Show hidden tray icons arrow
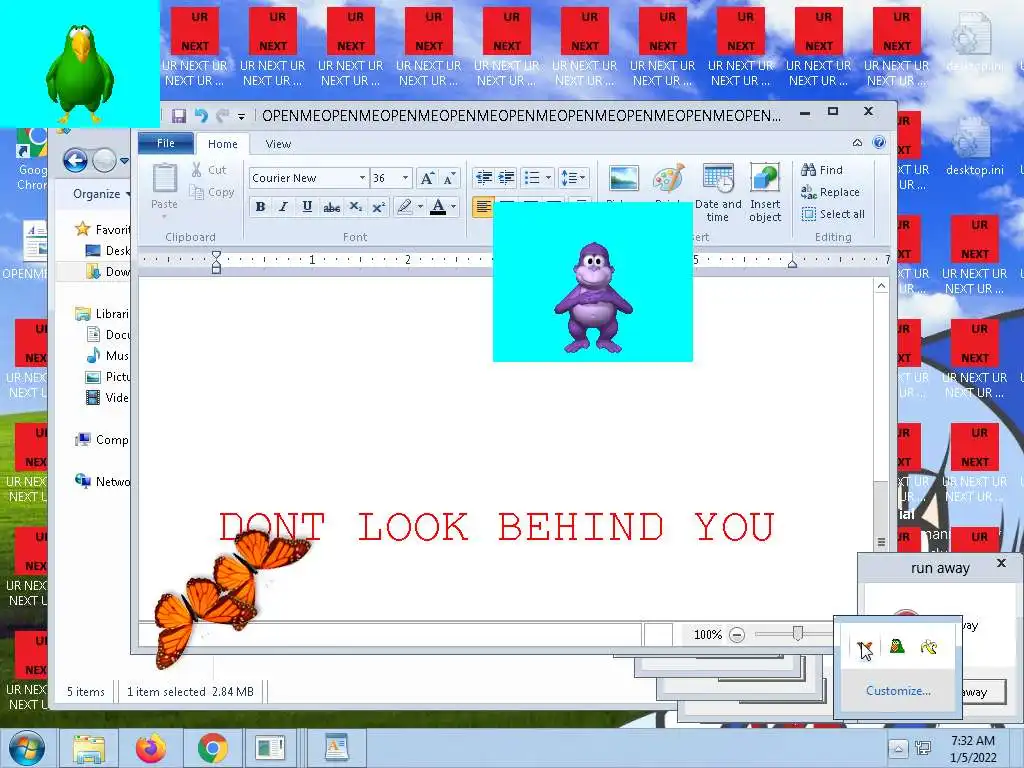 click(898, 748)
